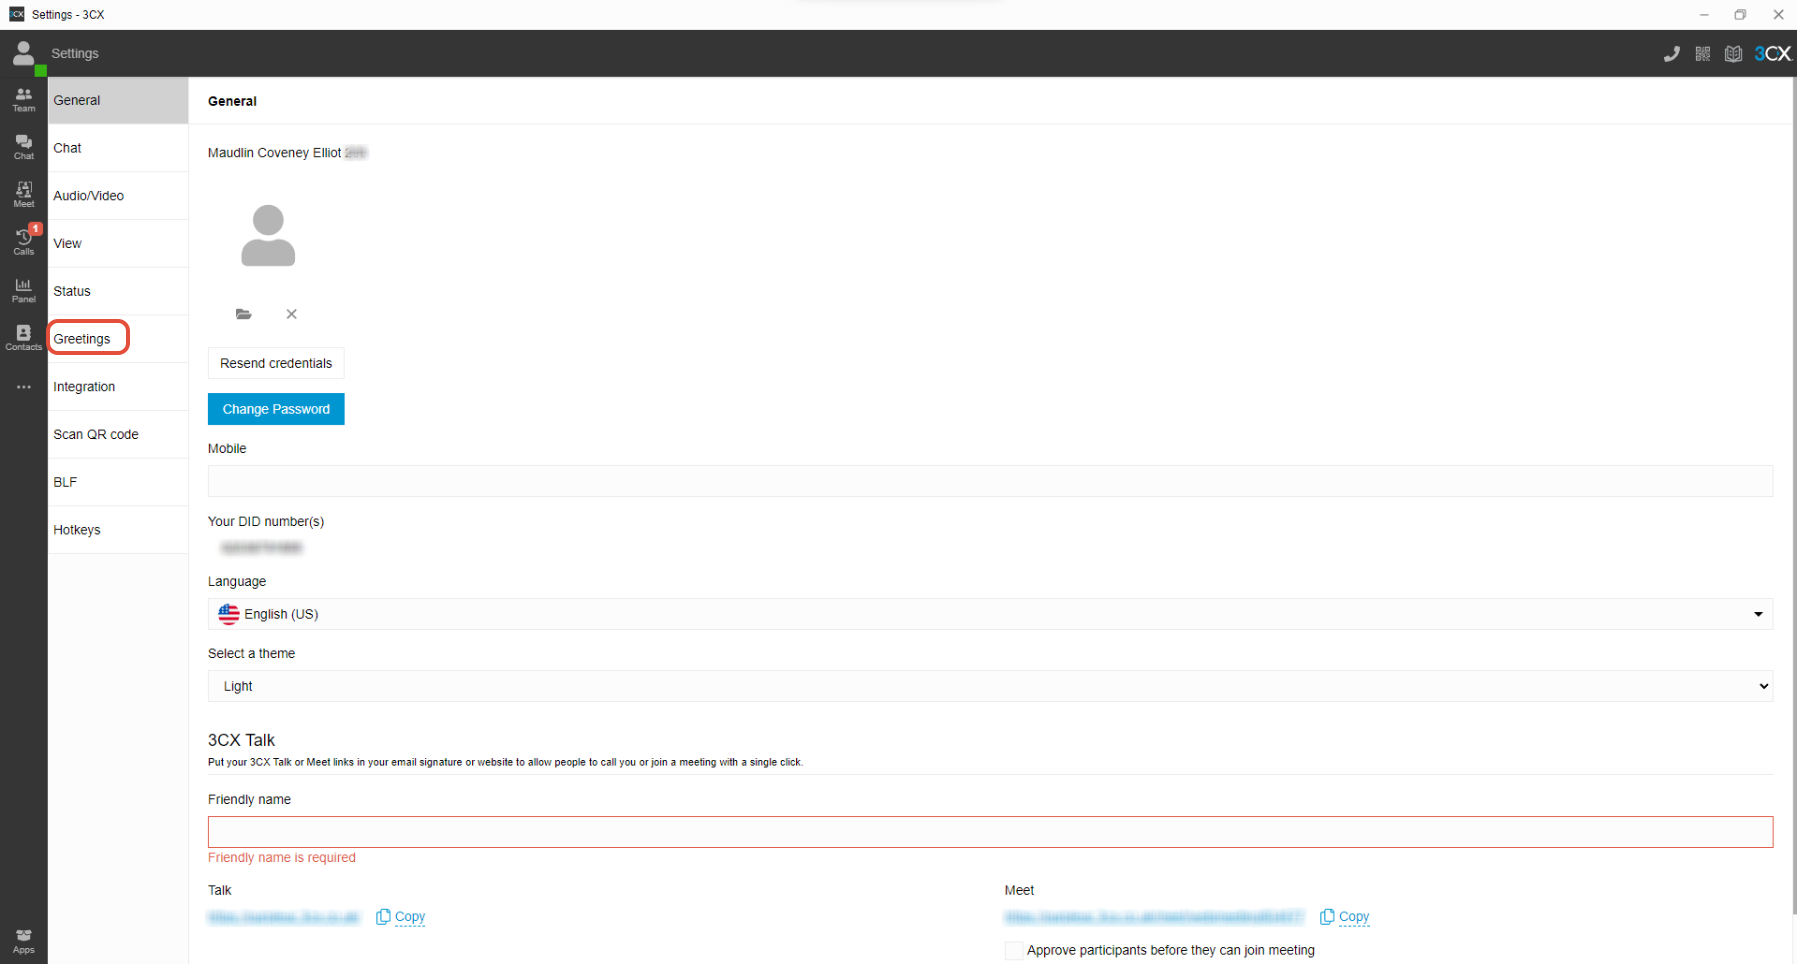Open the Select a theme dropdown

point(990,686)
